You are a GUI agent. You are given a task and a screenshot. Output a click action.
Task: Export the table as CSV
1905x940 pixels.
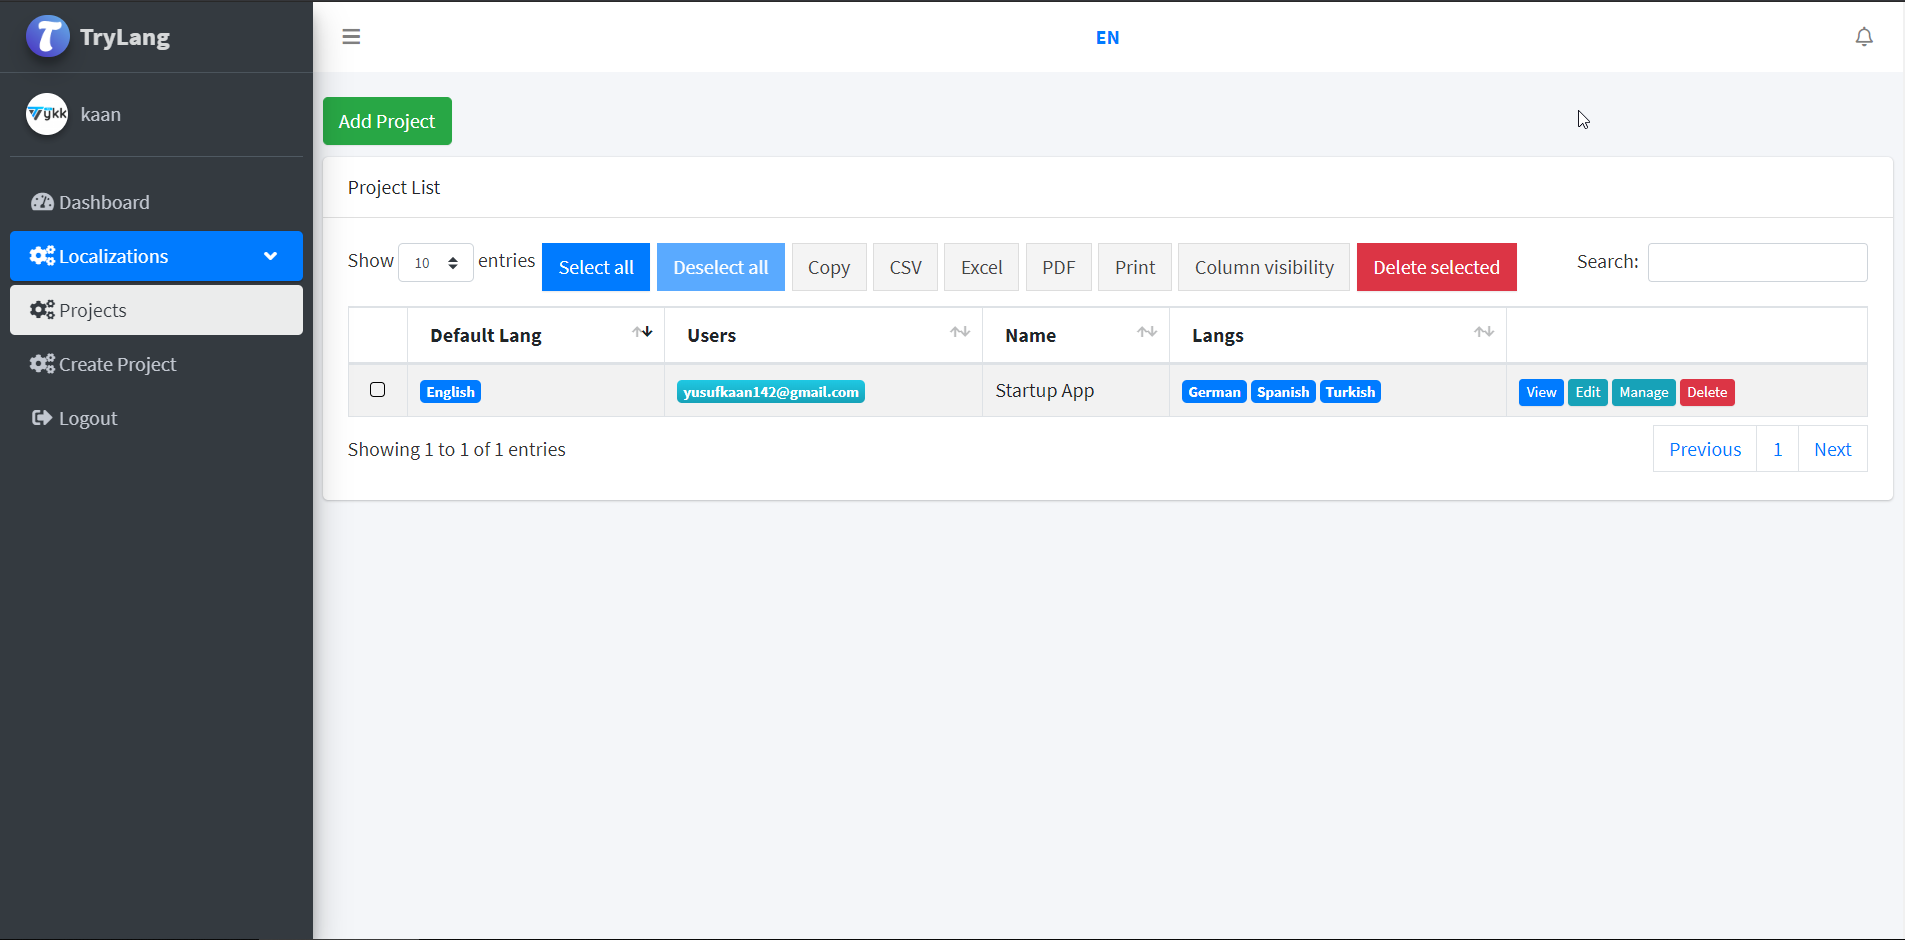point(905,267)
